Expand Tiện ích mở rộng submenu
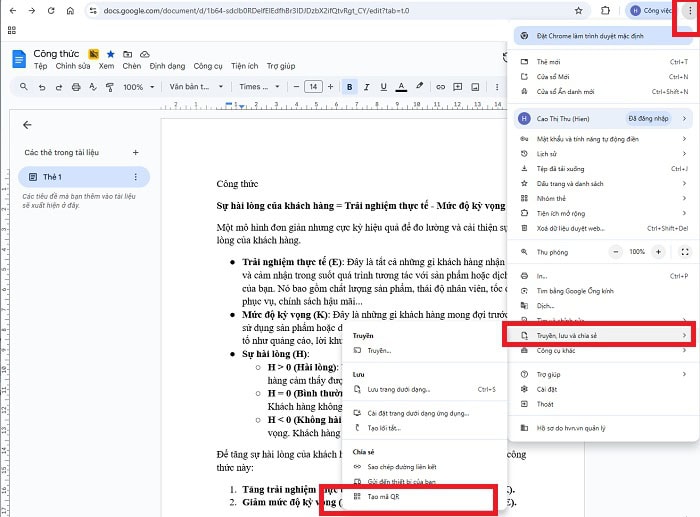The width and height of the screenshot is (700, 517). tap(604, 213)
